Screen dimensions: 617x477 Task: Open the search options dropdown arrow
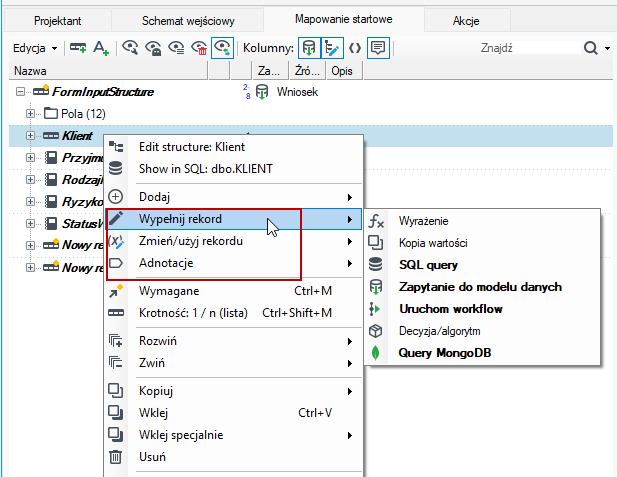[607, 48]
